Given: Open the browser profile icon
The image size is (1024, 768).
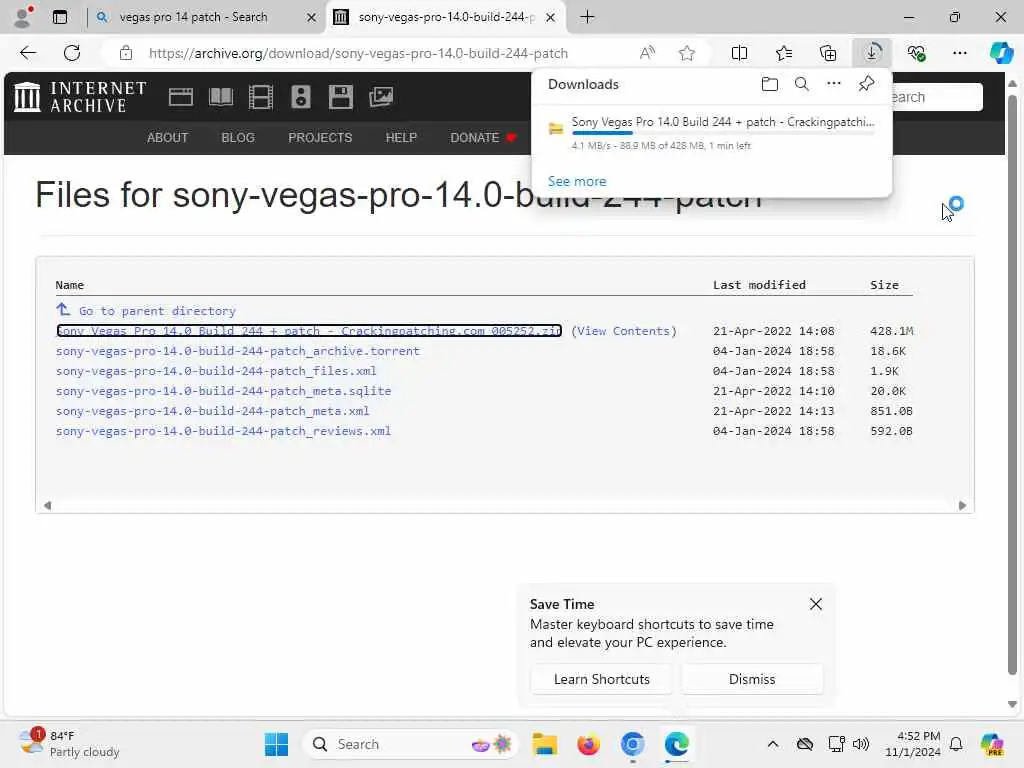Looking at the screenshot, I should [23, 17].
